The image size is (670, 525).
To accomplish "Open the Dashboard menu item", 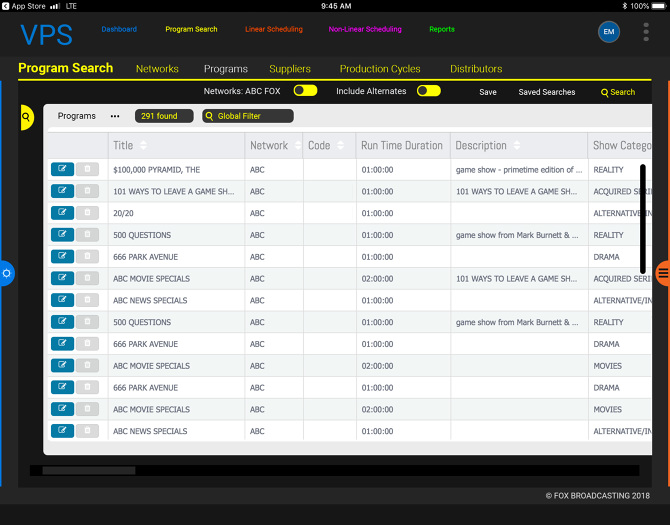I will (x=119, y=29).
